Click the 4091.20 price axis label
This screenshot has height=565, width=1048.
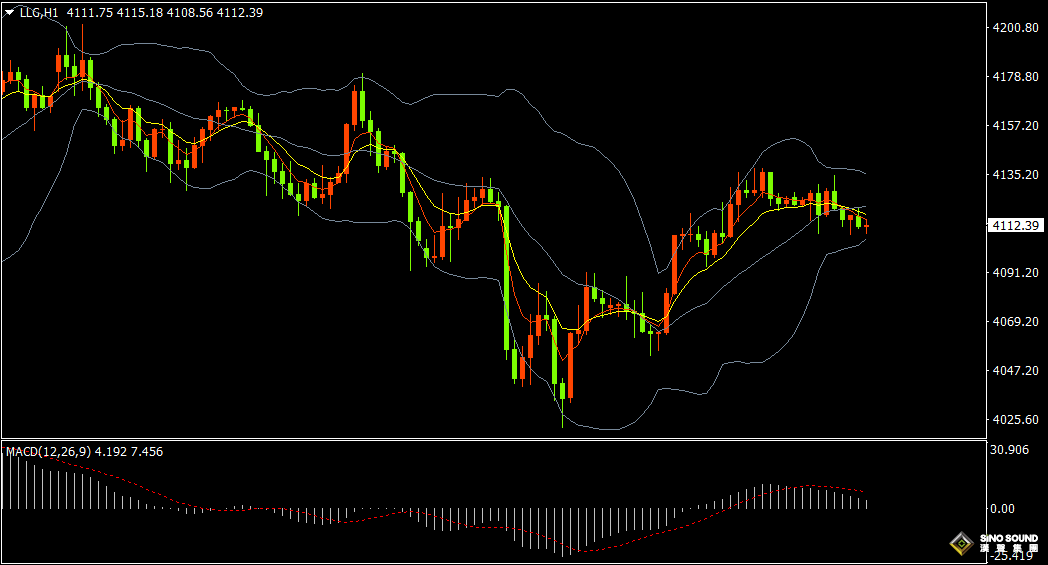coord(1015,273)
